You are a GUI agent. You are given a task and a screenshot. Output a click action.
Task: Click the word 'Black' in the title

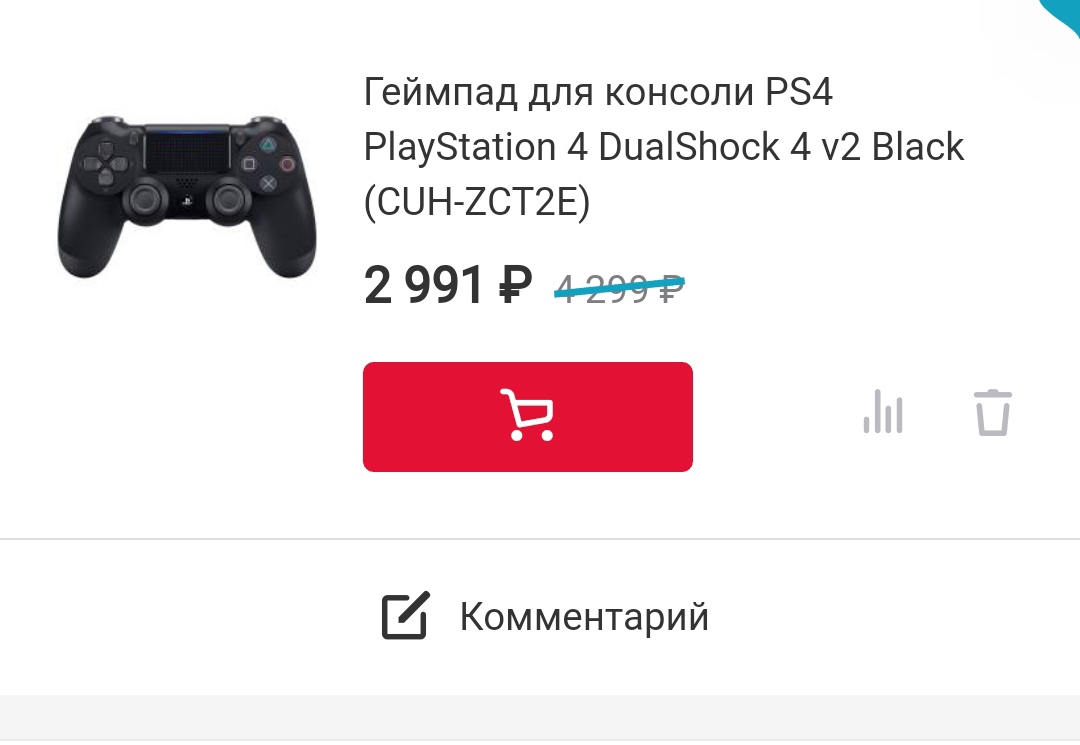(917, 147)
